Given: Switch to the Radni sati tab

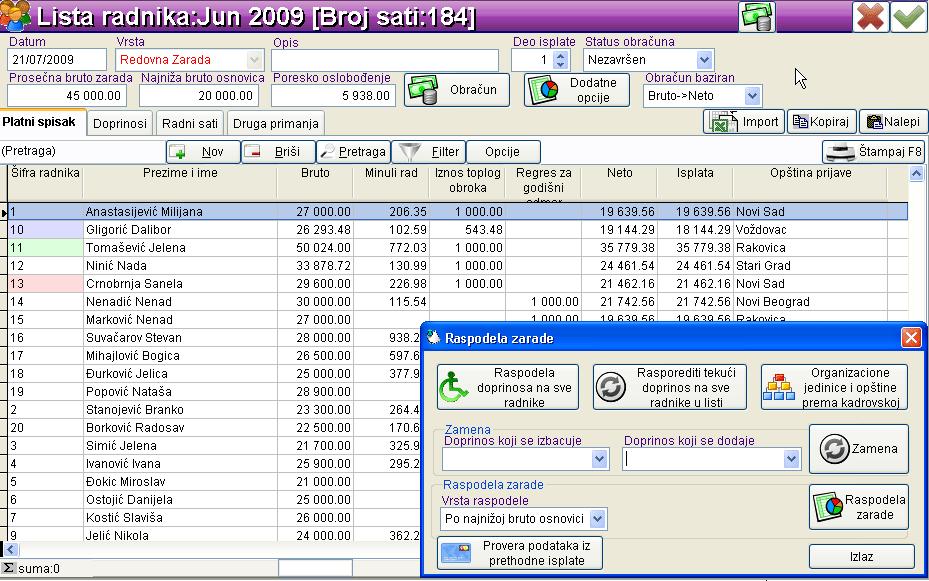Looking at the screenshot, I should coord(190,123).
